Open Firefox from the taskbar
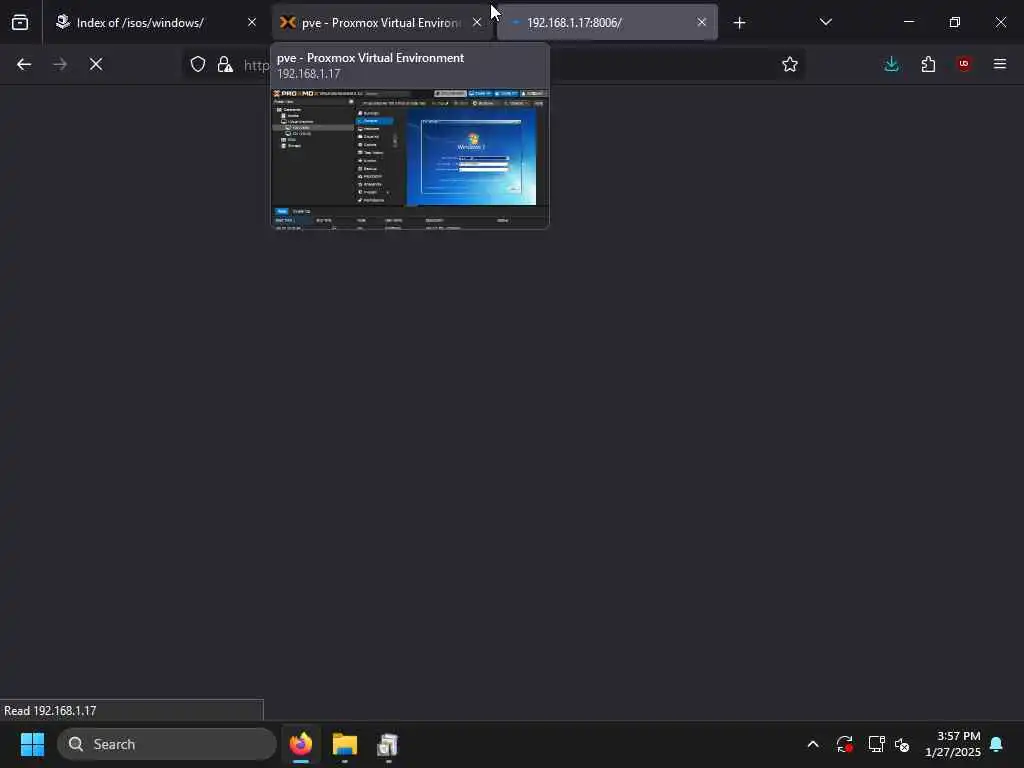Viewport: 1024px width, 768px height. pos(301,744)
